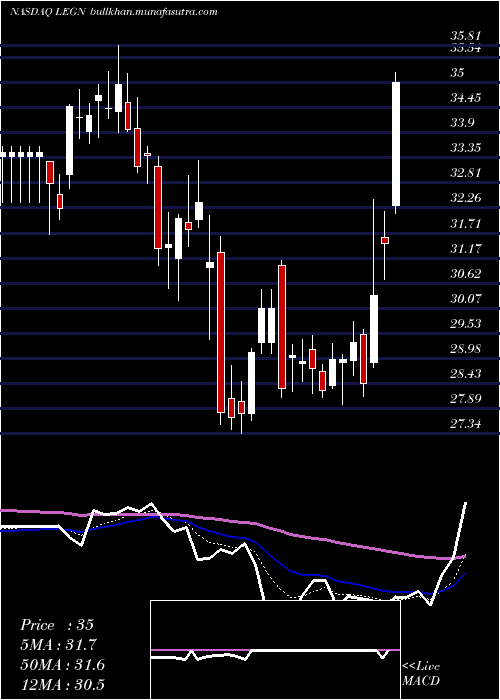Click the <<Live MACD label

coord(421,674)
